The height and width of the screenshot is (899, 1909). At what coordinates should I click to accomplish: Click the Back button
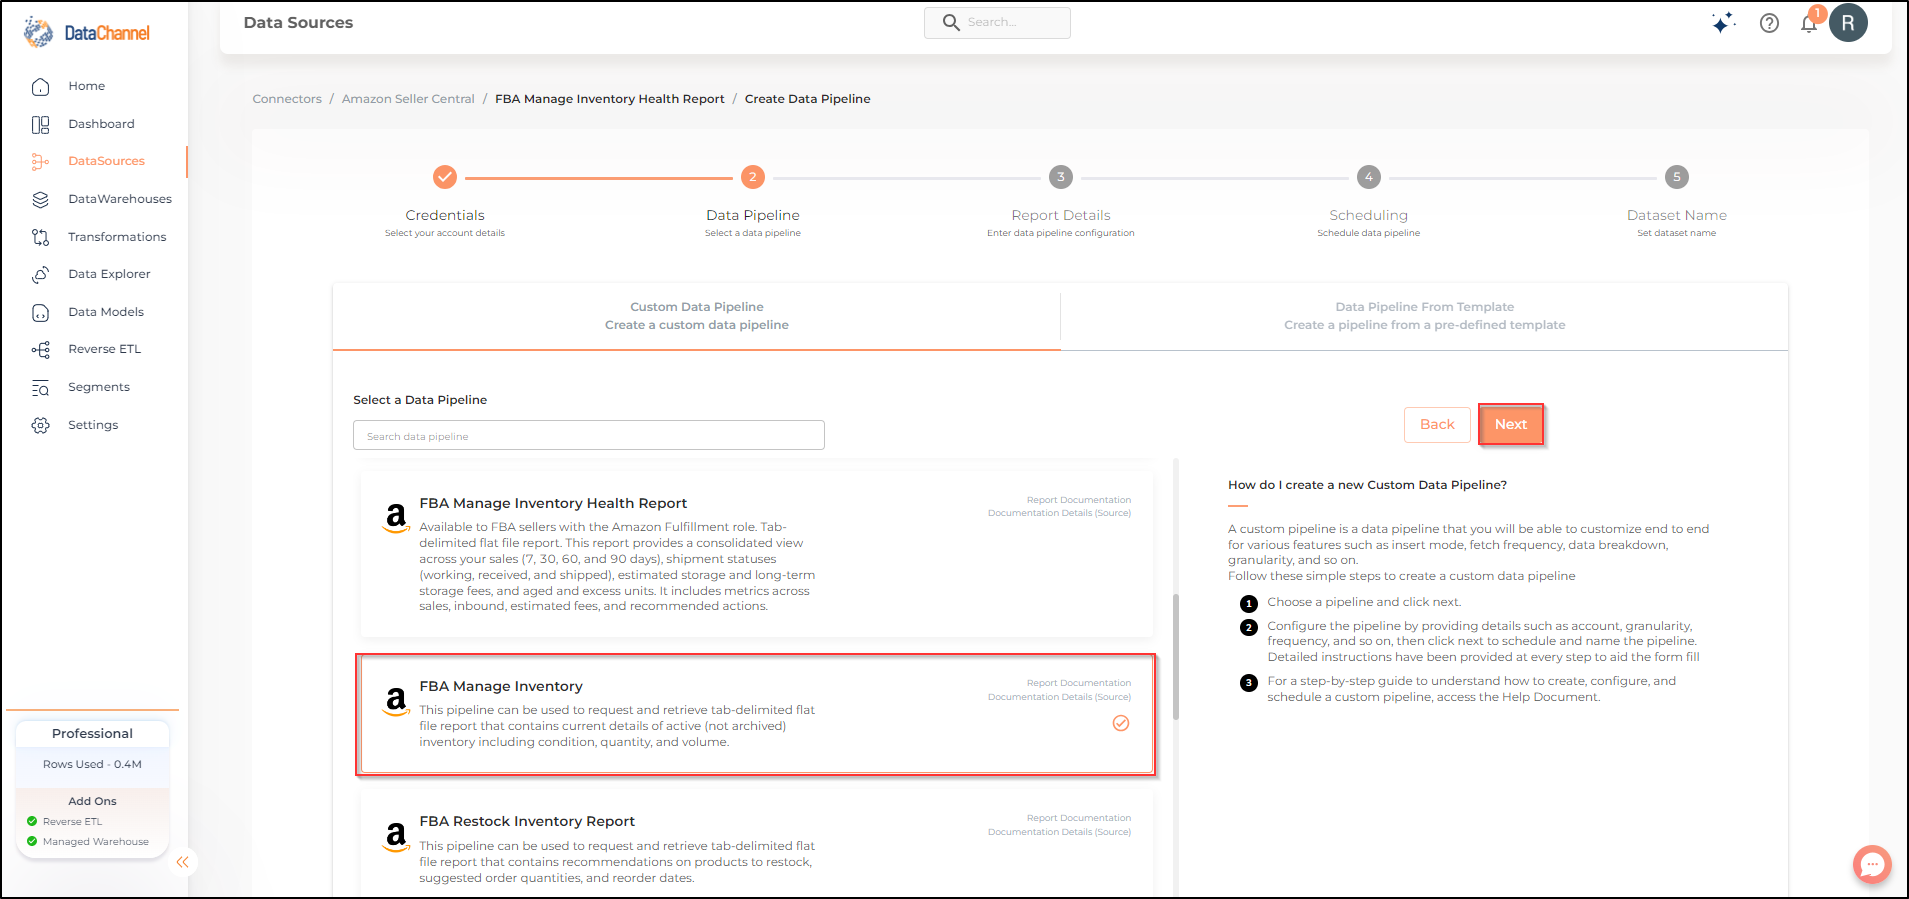(1437, 424)
